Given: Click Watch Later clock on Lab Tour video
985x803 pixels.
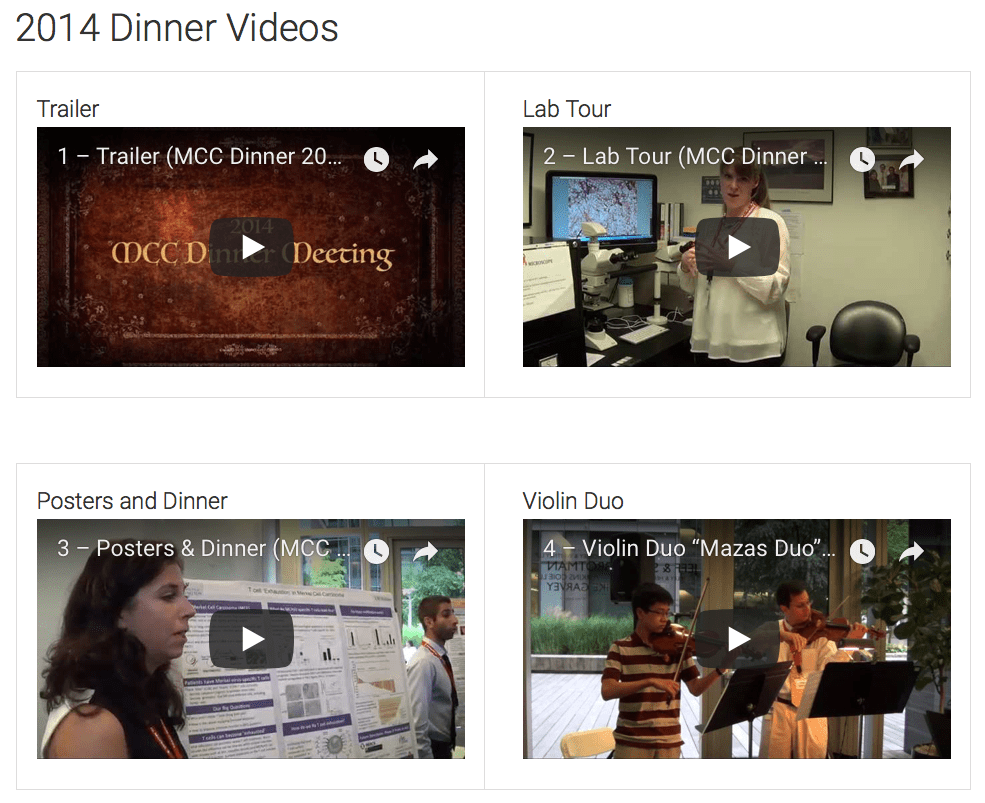Looking at the screenshot, I should click(863, 160).
